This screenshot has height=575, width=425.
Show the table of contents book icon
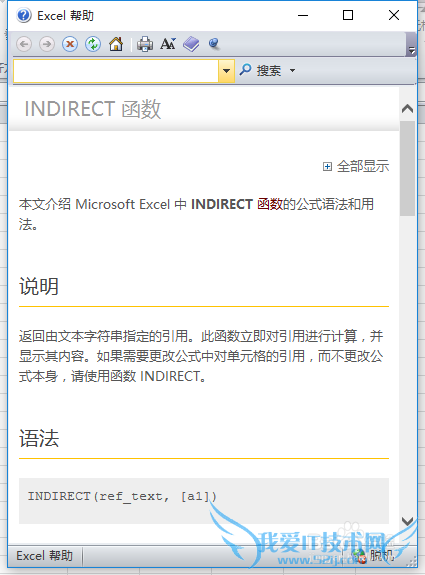click(191, 44)
